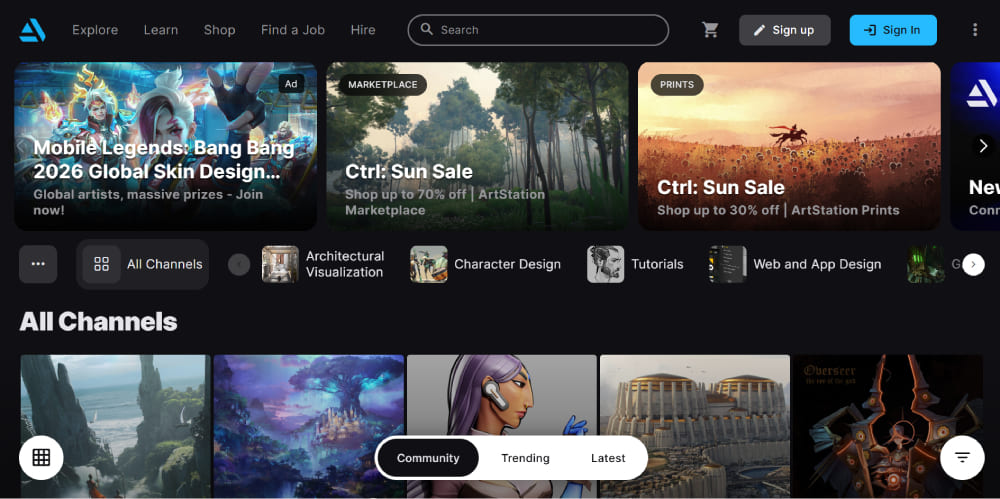The image size is (1000, 499).
Task: Open the domed city architecture artwork
Action: 695,426
